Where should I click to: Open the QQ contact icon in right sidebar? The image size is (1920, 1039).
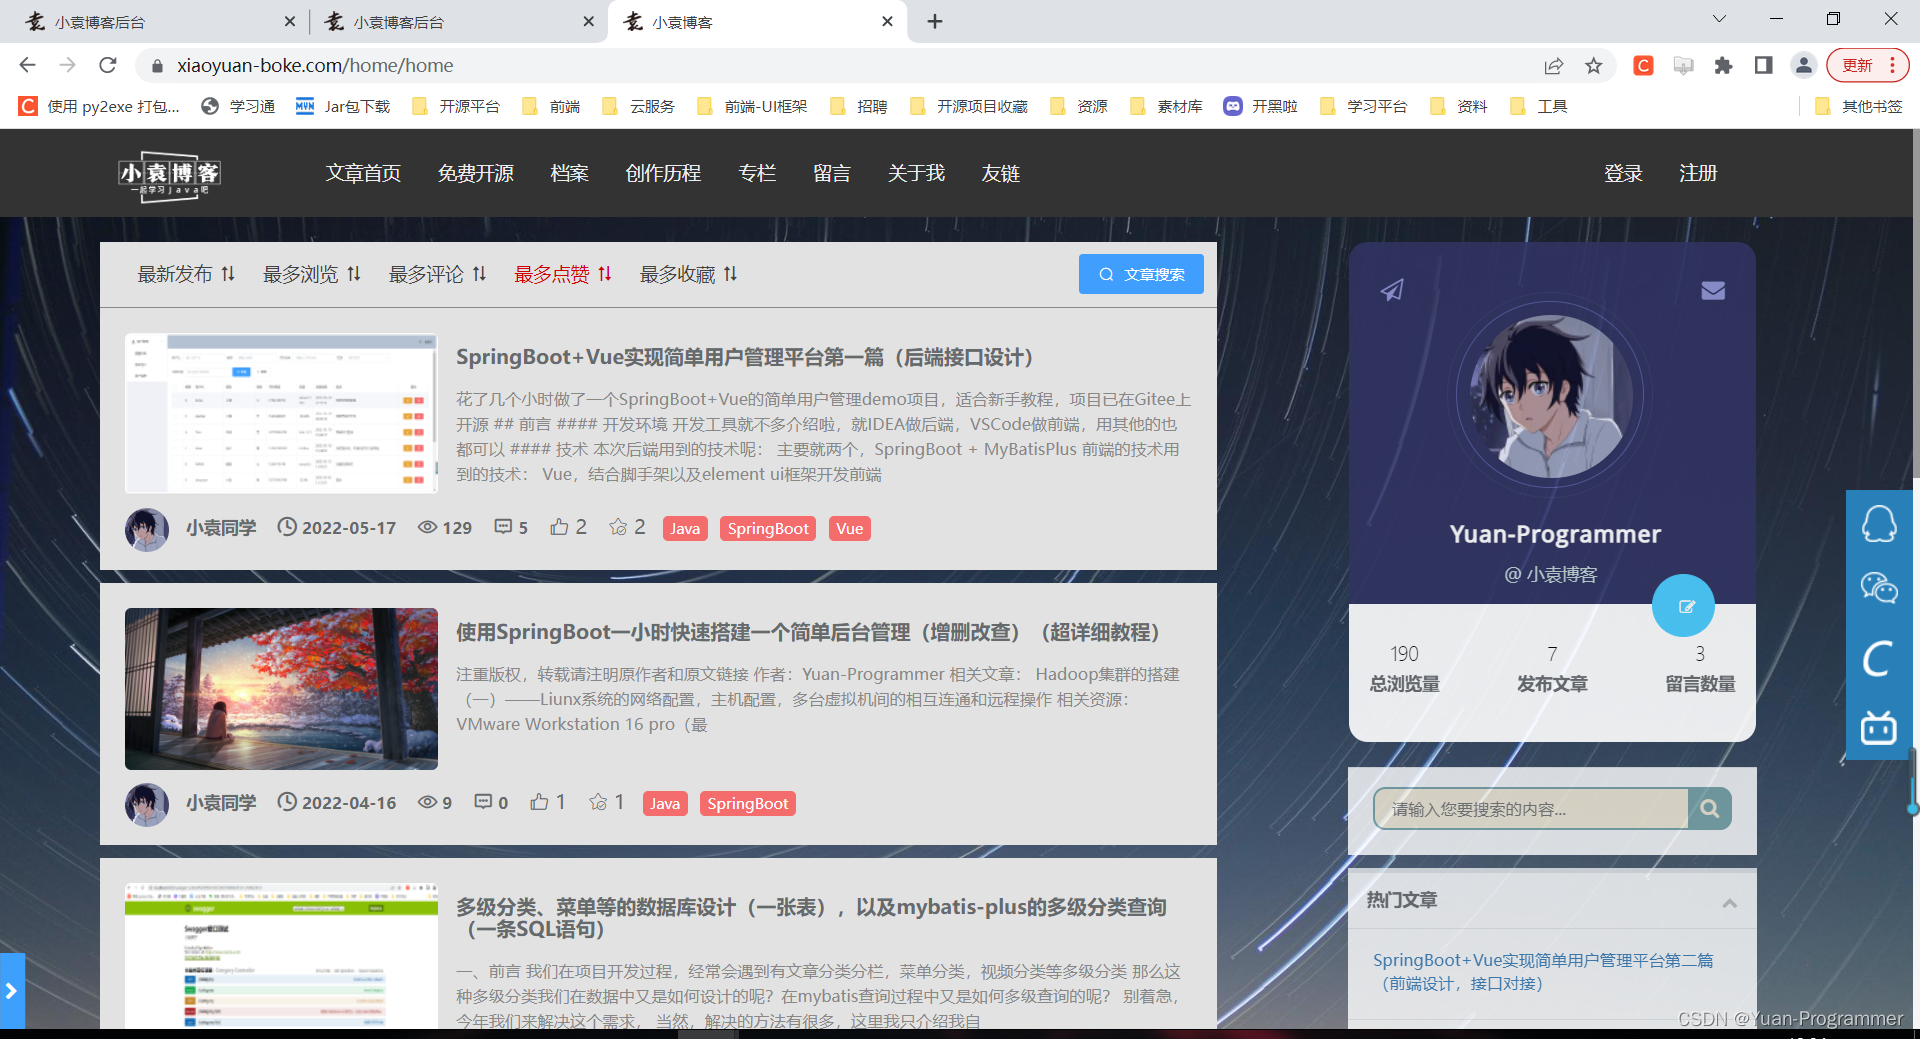coord(1879,524)
